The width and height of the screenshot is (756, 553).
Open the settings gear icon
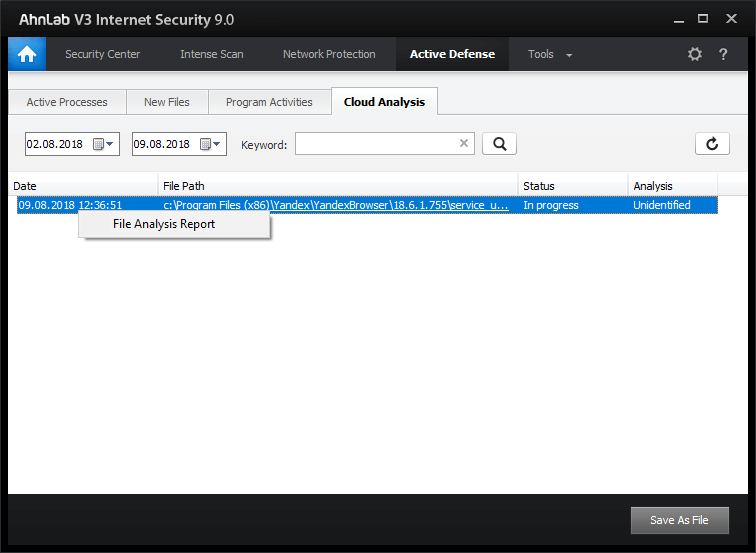[694, 54]
